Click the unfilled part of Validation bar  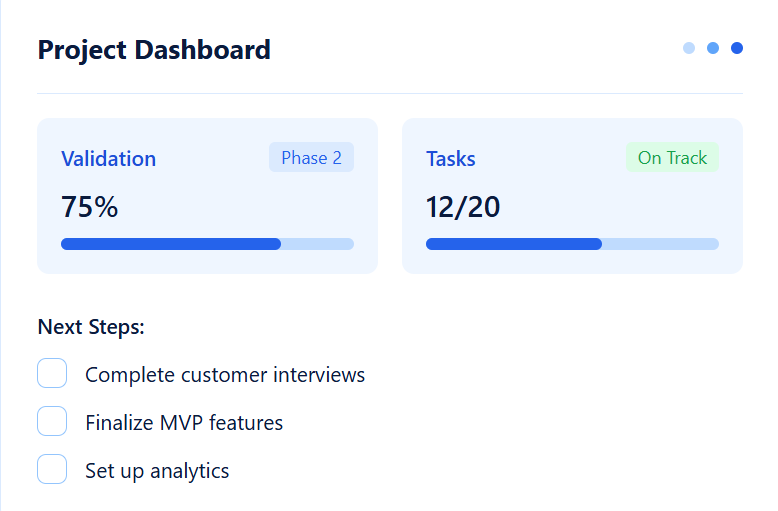pos(317,244)
